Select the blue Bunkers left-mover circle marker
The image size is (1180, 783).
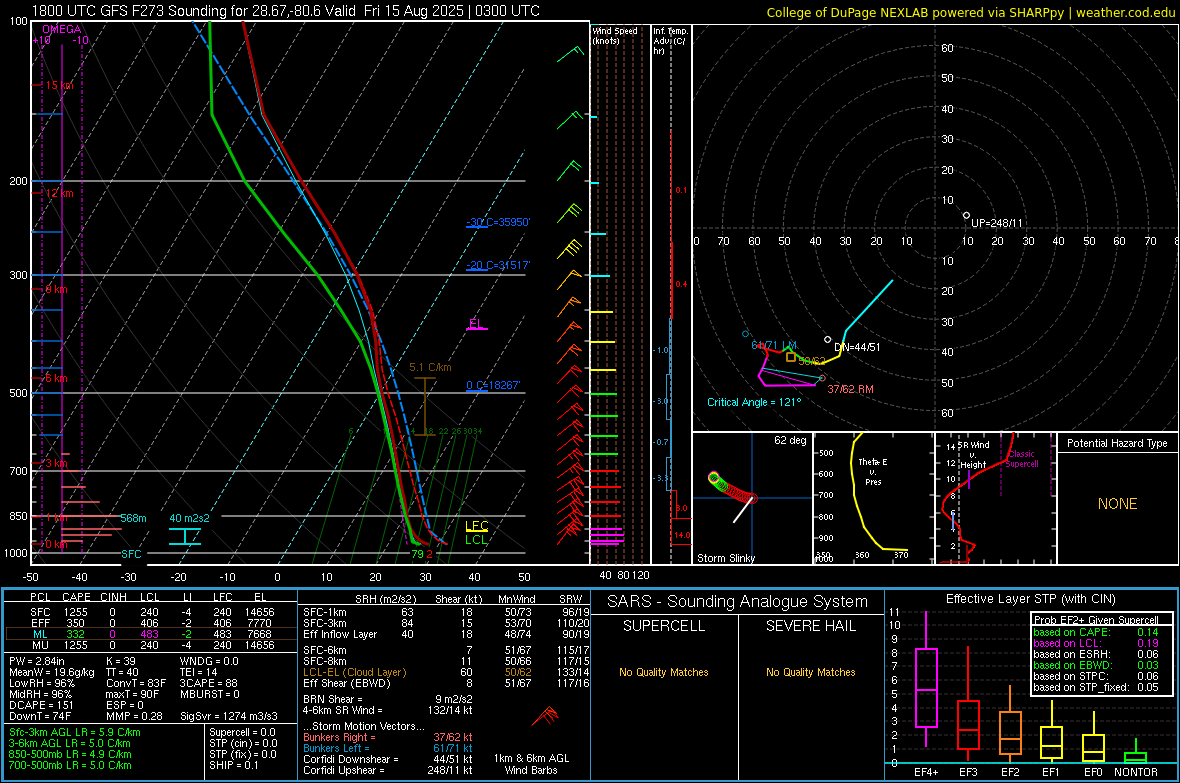pyautogui.click(x=746, y=334)
